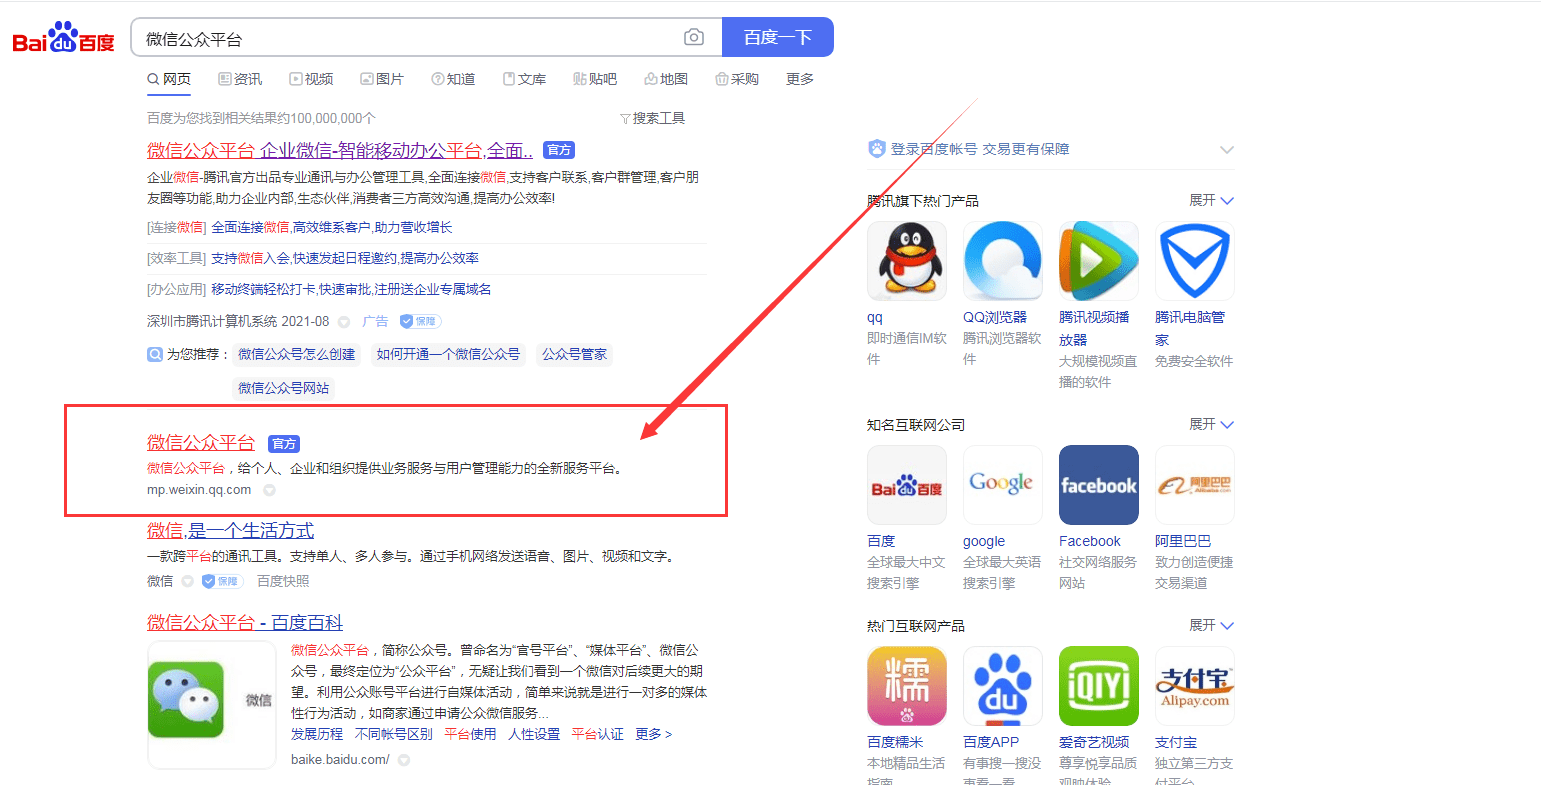Open the 更多 tab menu

point(800,79)
